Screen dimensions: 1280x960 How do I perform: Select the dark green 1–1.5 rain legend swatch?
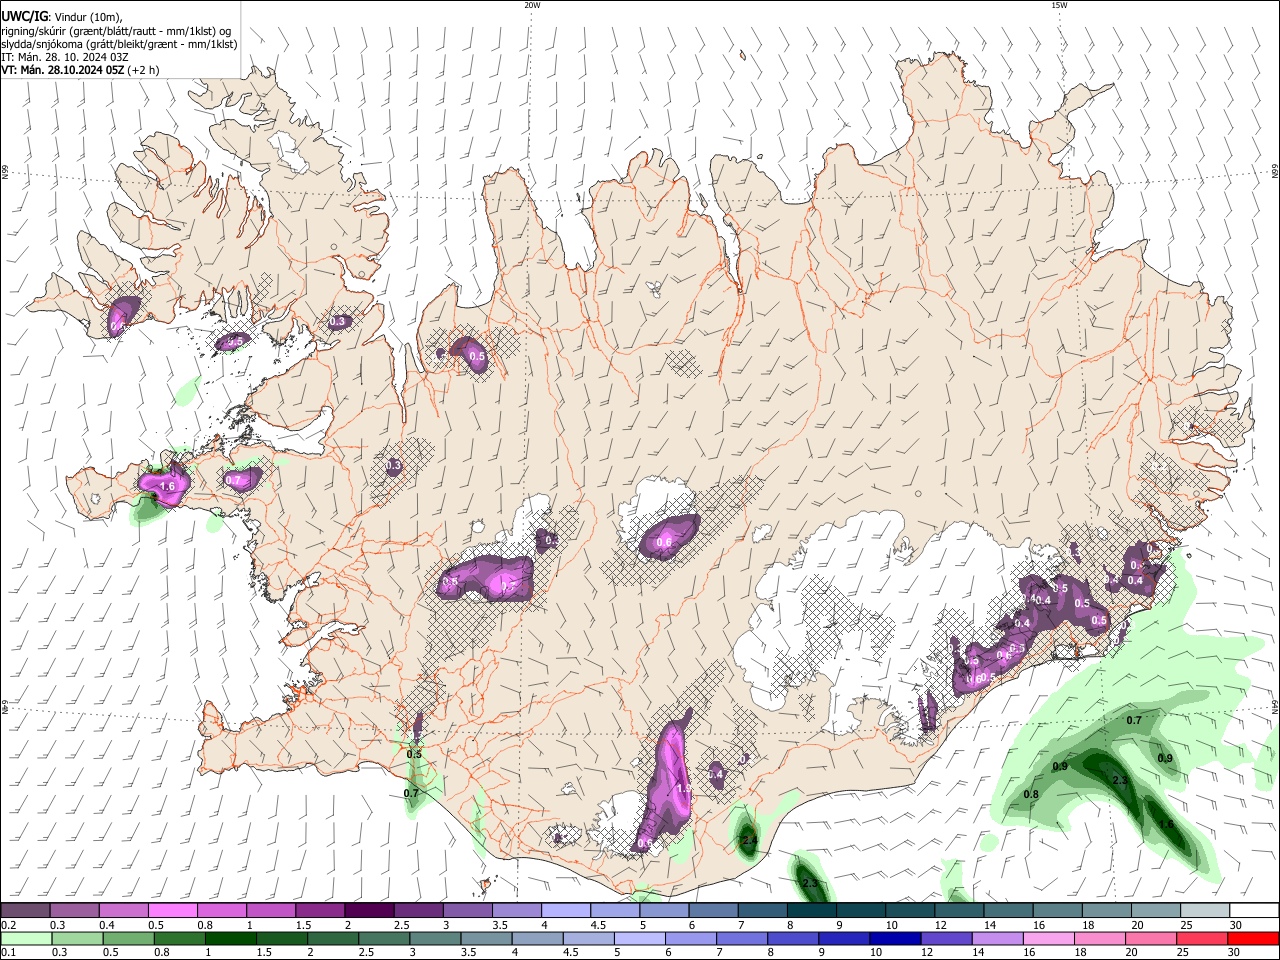click(x=229, y=938)
